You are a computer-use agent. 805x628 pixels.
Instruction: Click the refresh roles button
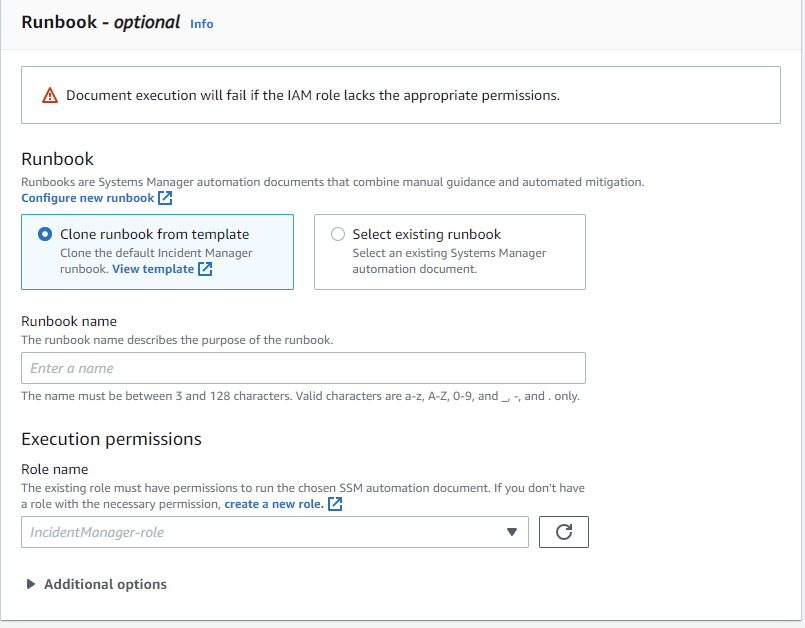tap(564, 532)
